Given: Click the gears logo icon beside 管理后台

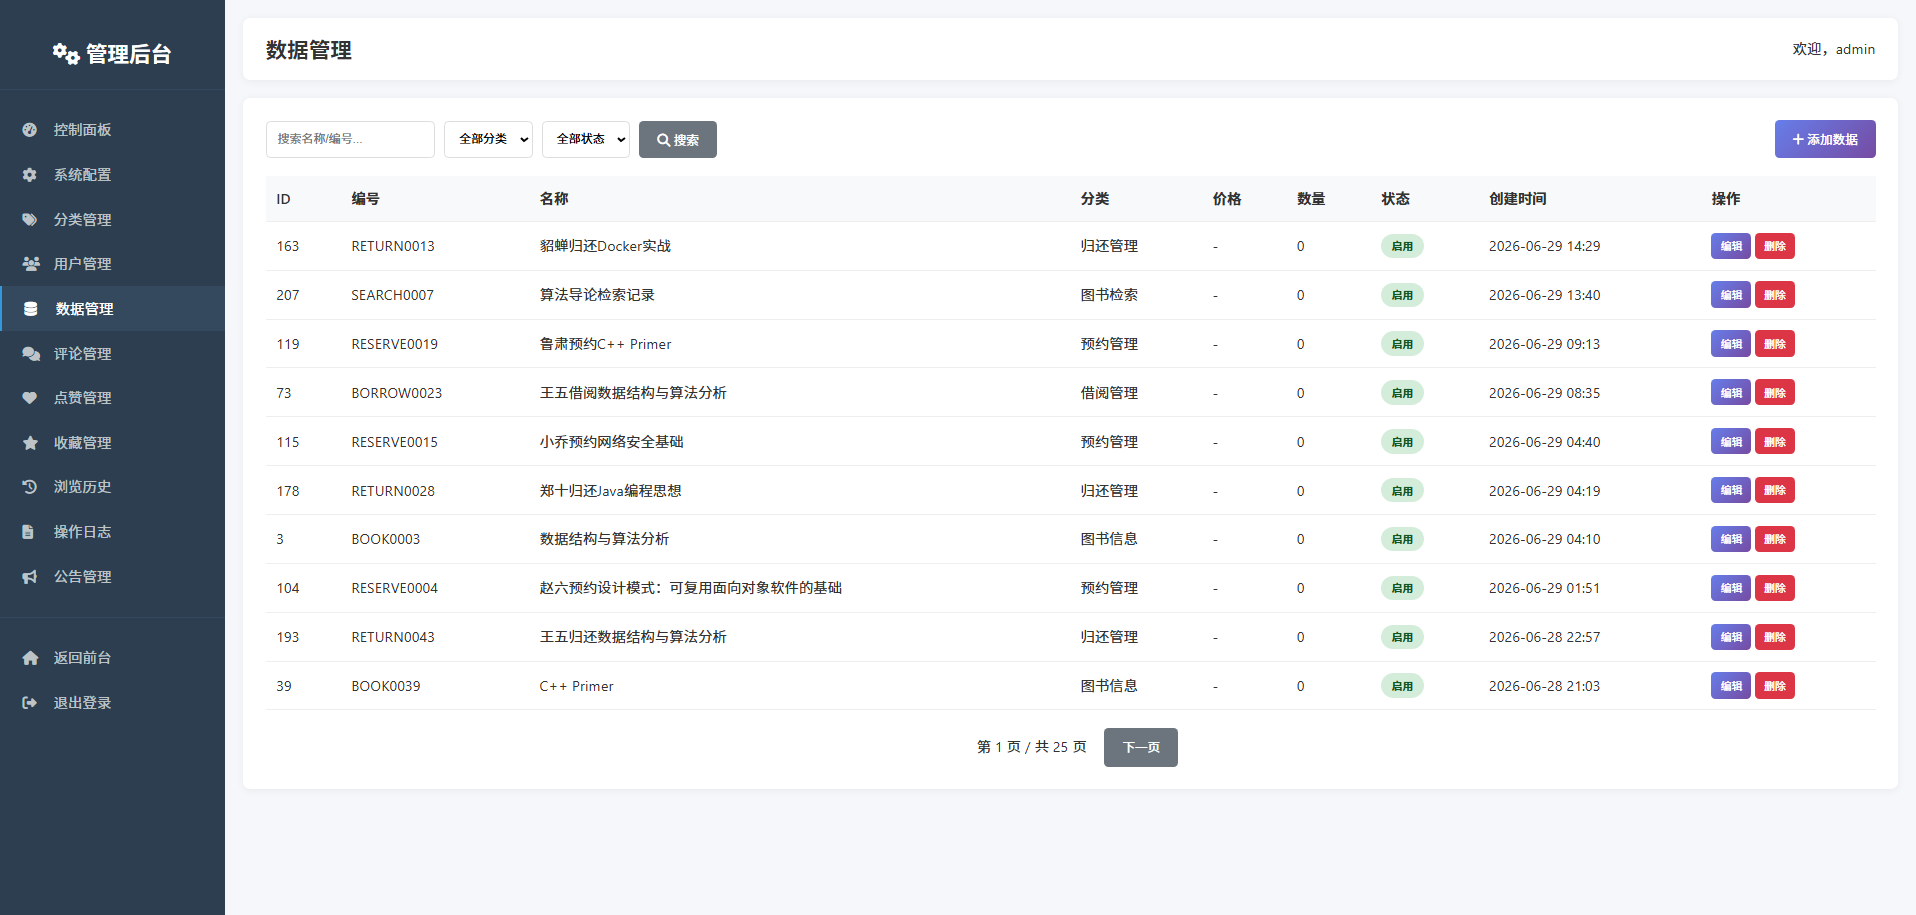Looking at the screenshot, I should 66,54.
